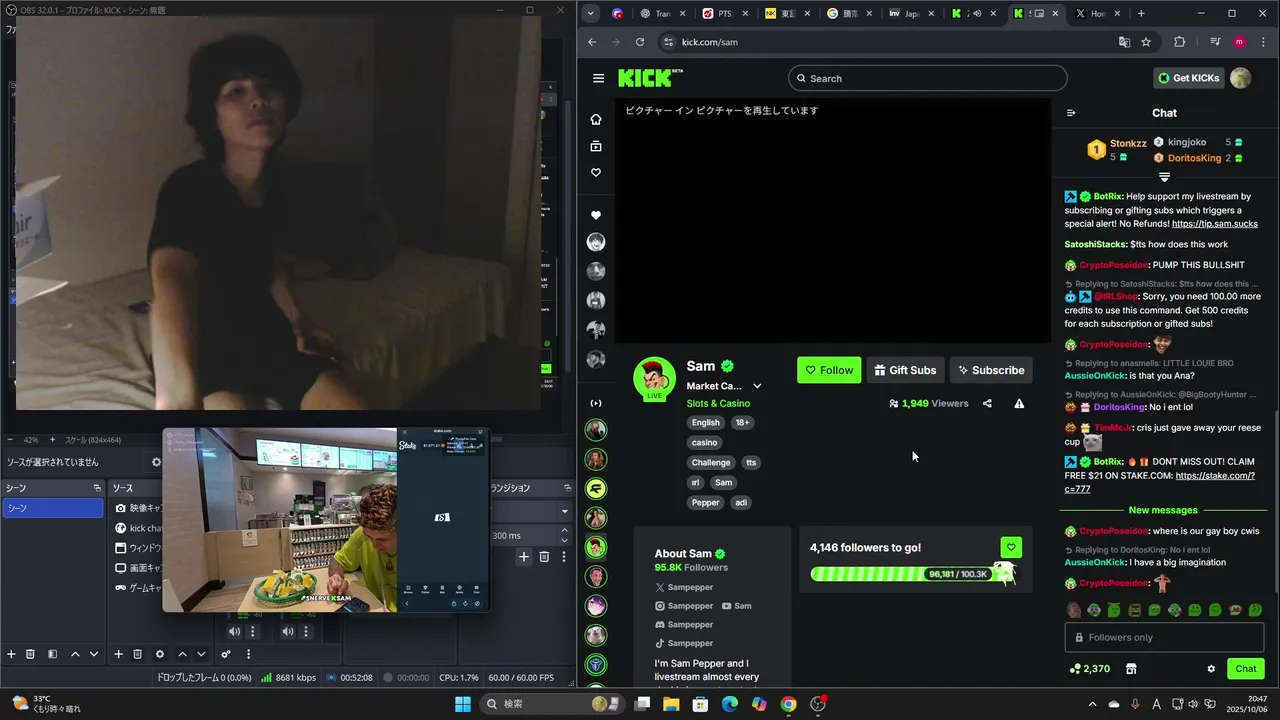Reload the kick.com/sam page
Viewport: 1280px width, 720px height.
[640, 42]
